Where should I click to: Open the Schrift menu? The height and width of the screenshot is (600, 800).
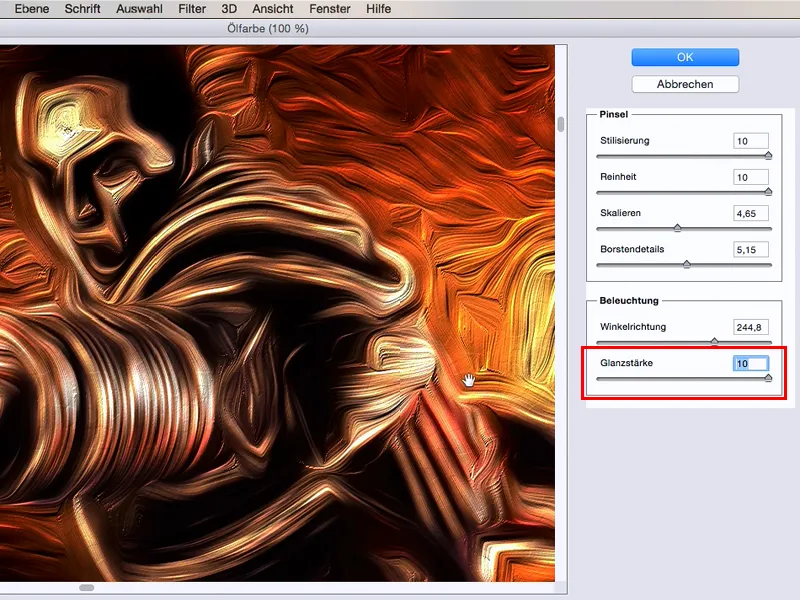(x=82, y=9)
